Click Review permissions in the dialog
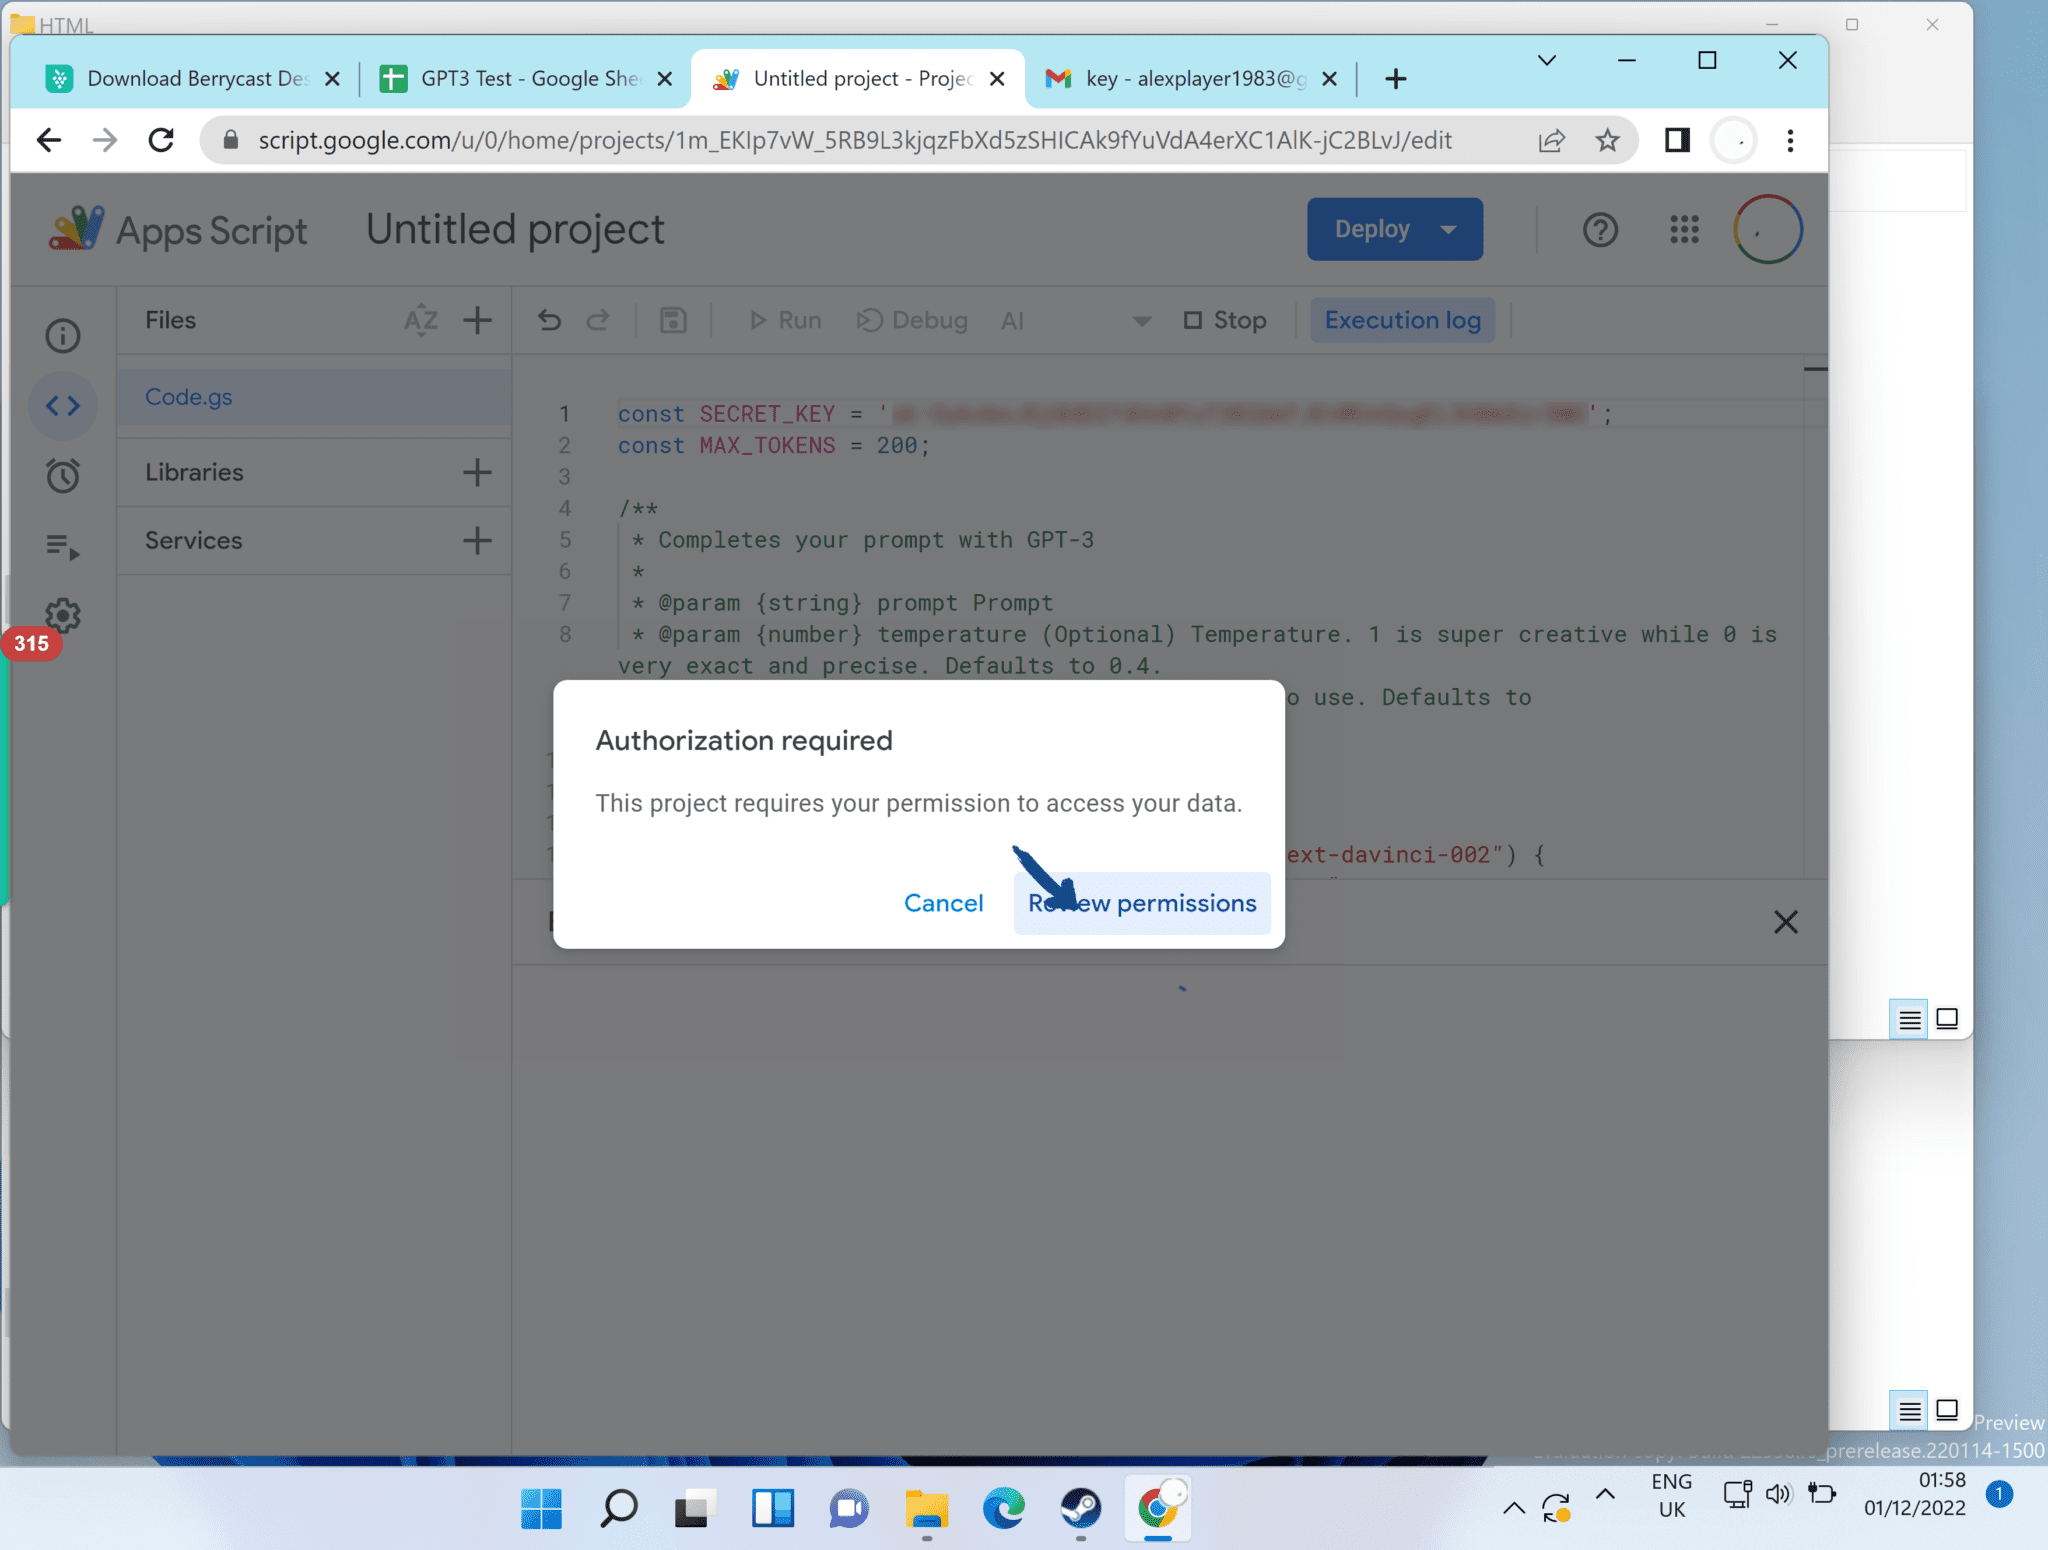This screenshot has height=1550, width=2048. 1141,902
